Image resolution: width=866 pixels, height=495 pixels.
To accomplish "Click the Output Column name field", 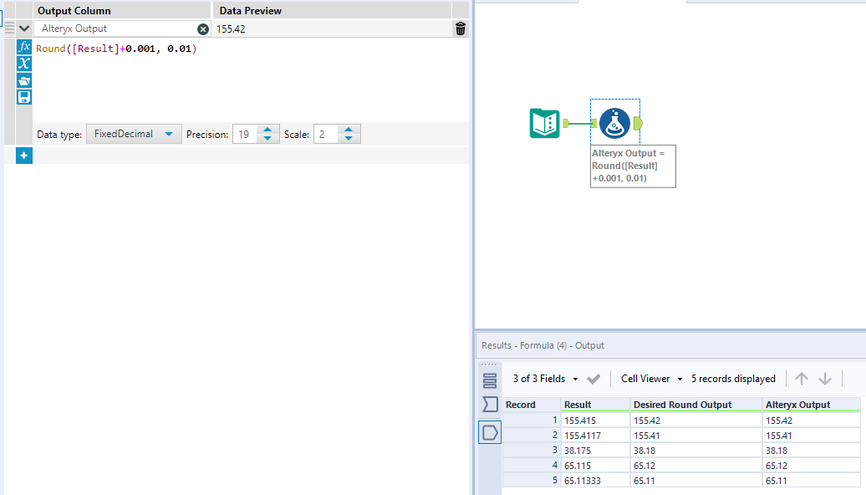I will (116, 29).
